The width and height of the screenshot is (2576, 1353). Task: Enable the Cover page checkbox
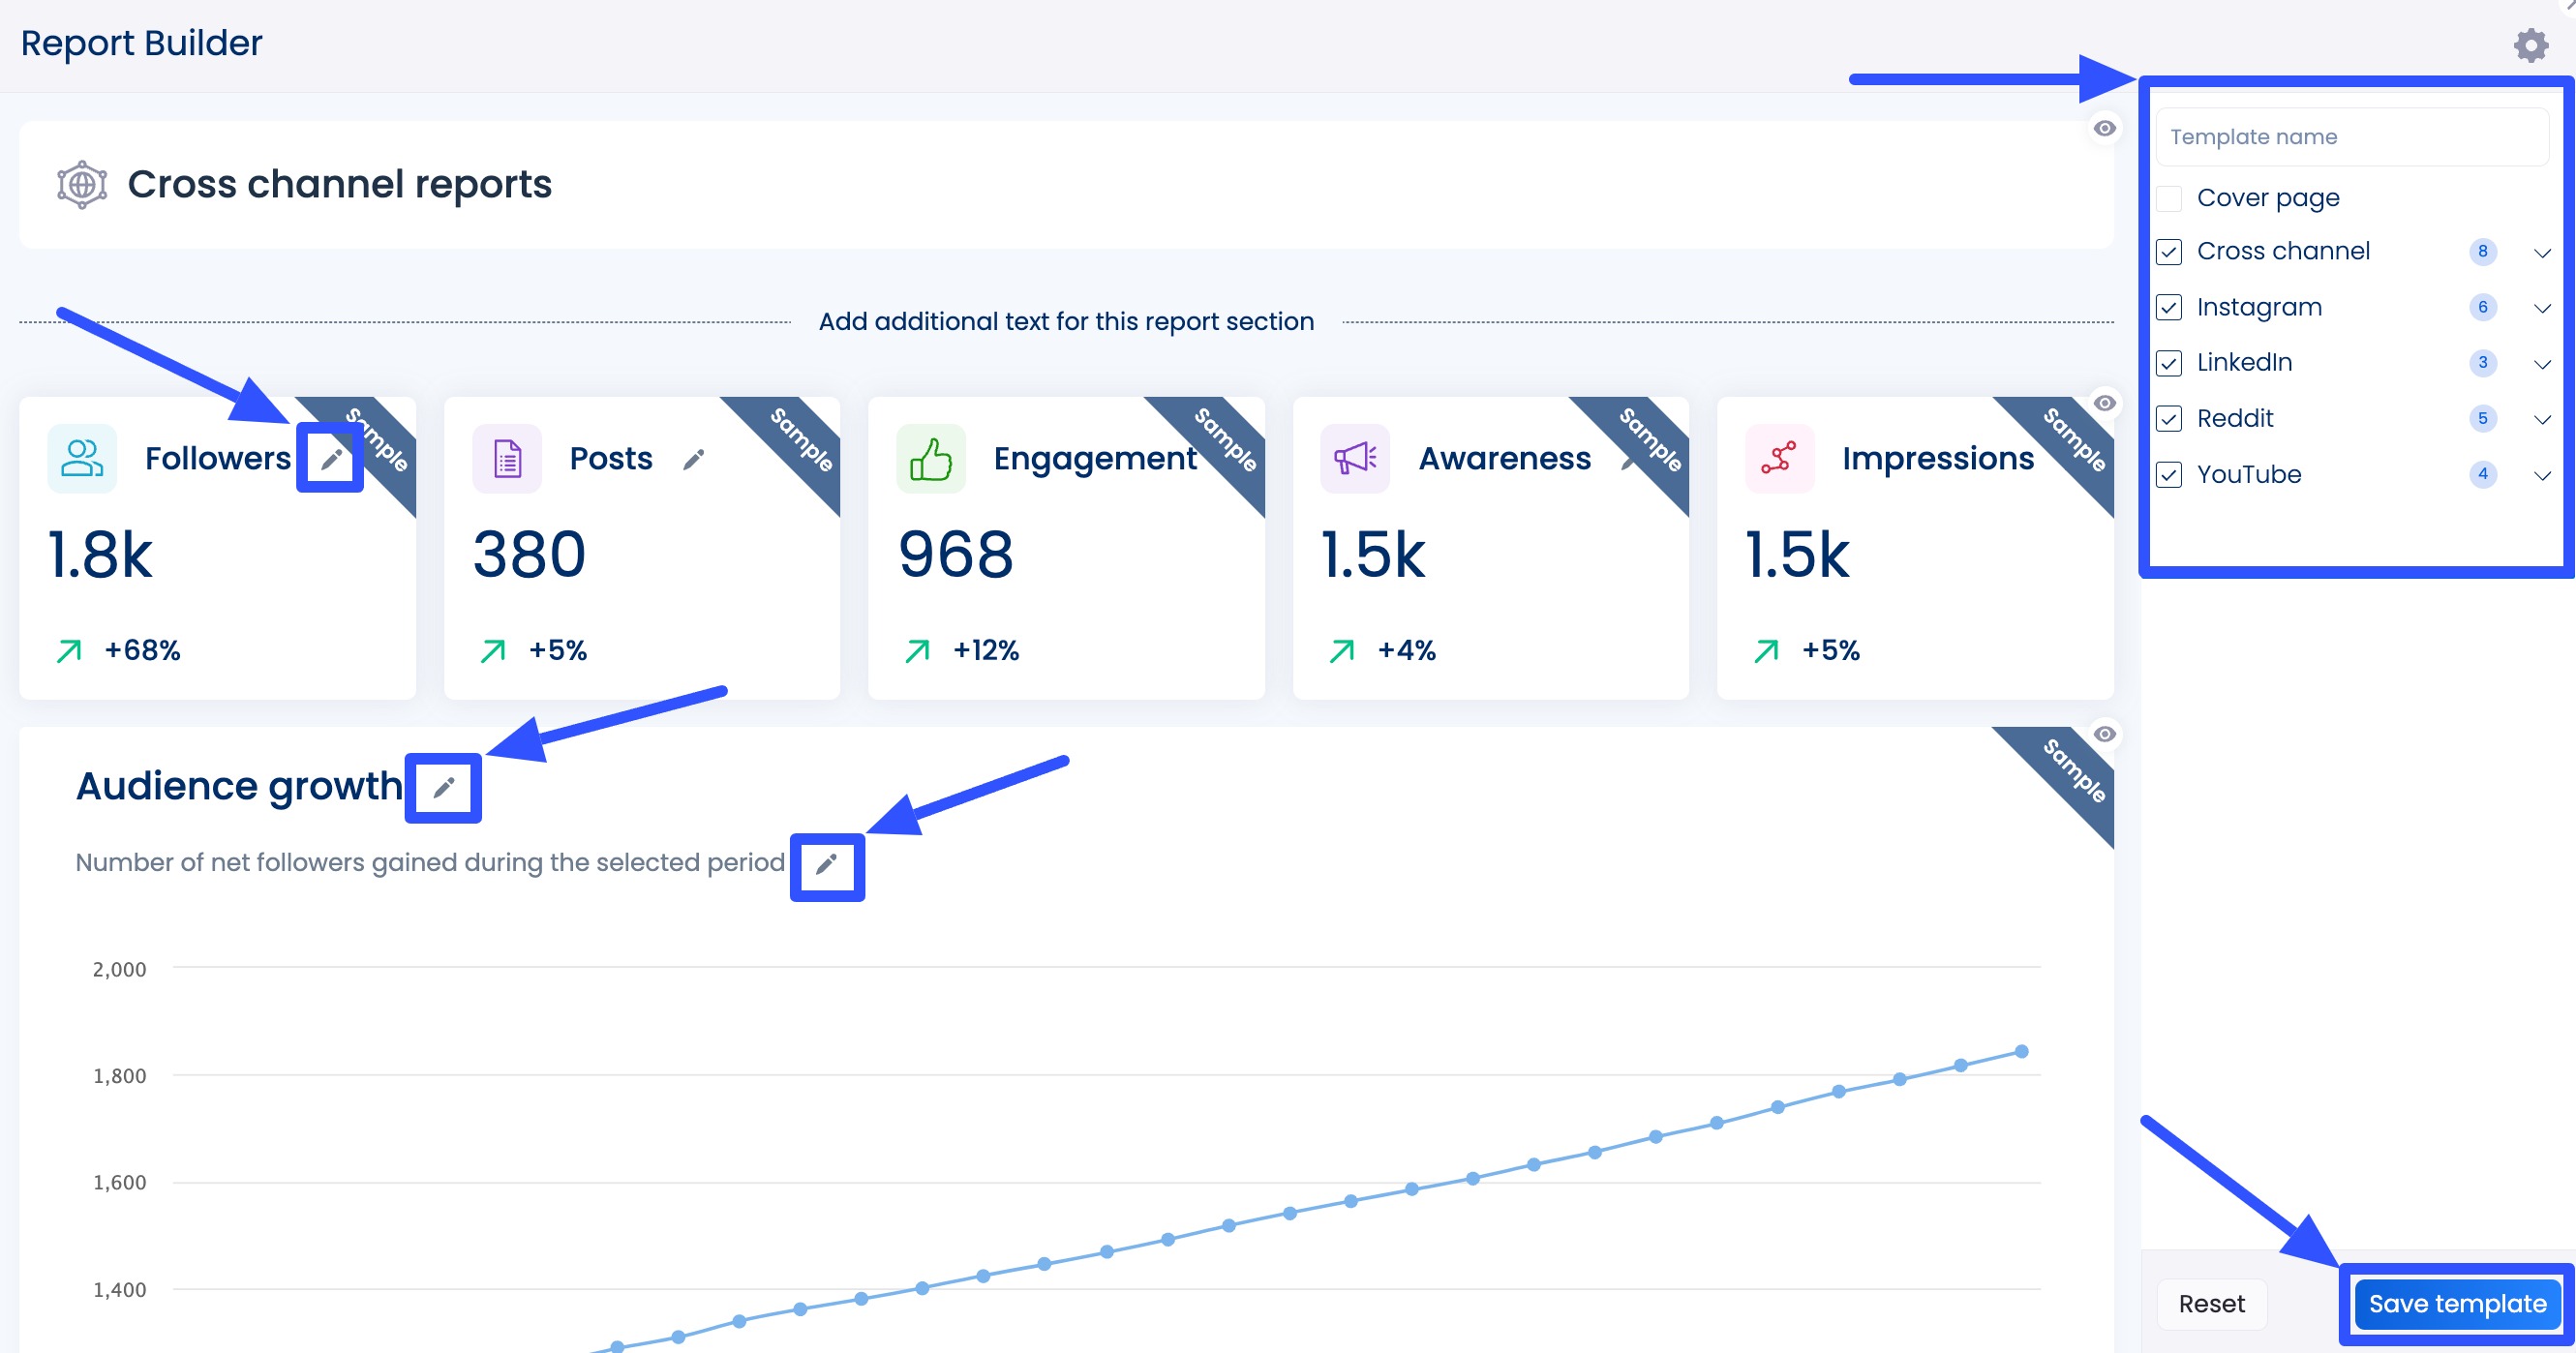click(x=2169, y=197)
